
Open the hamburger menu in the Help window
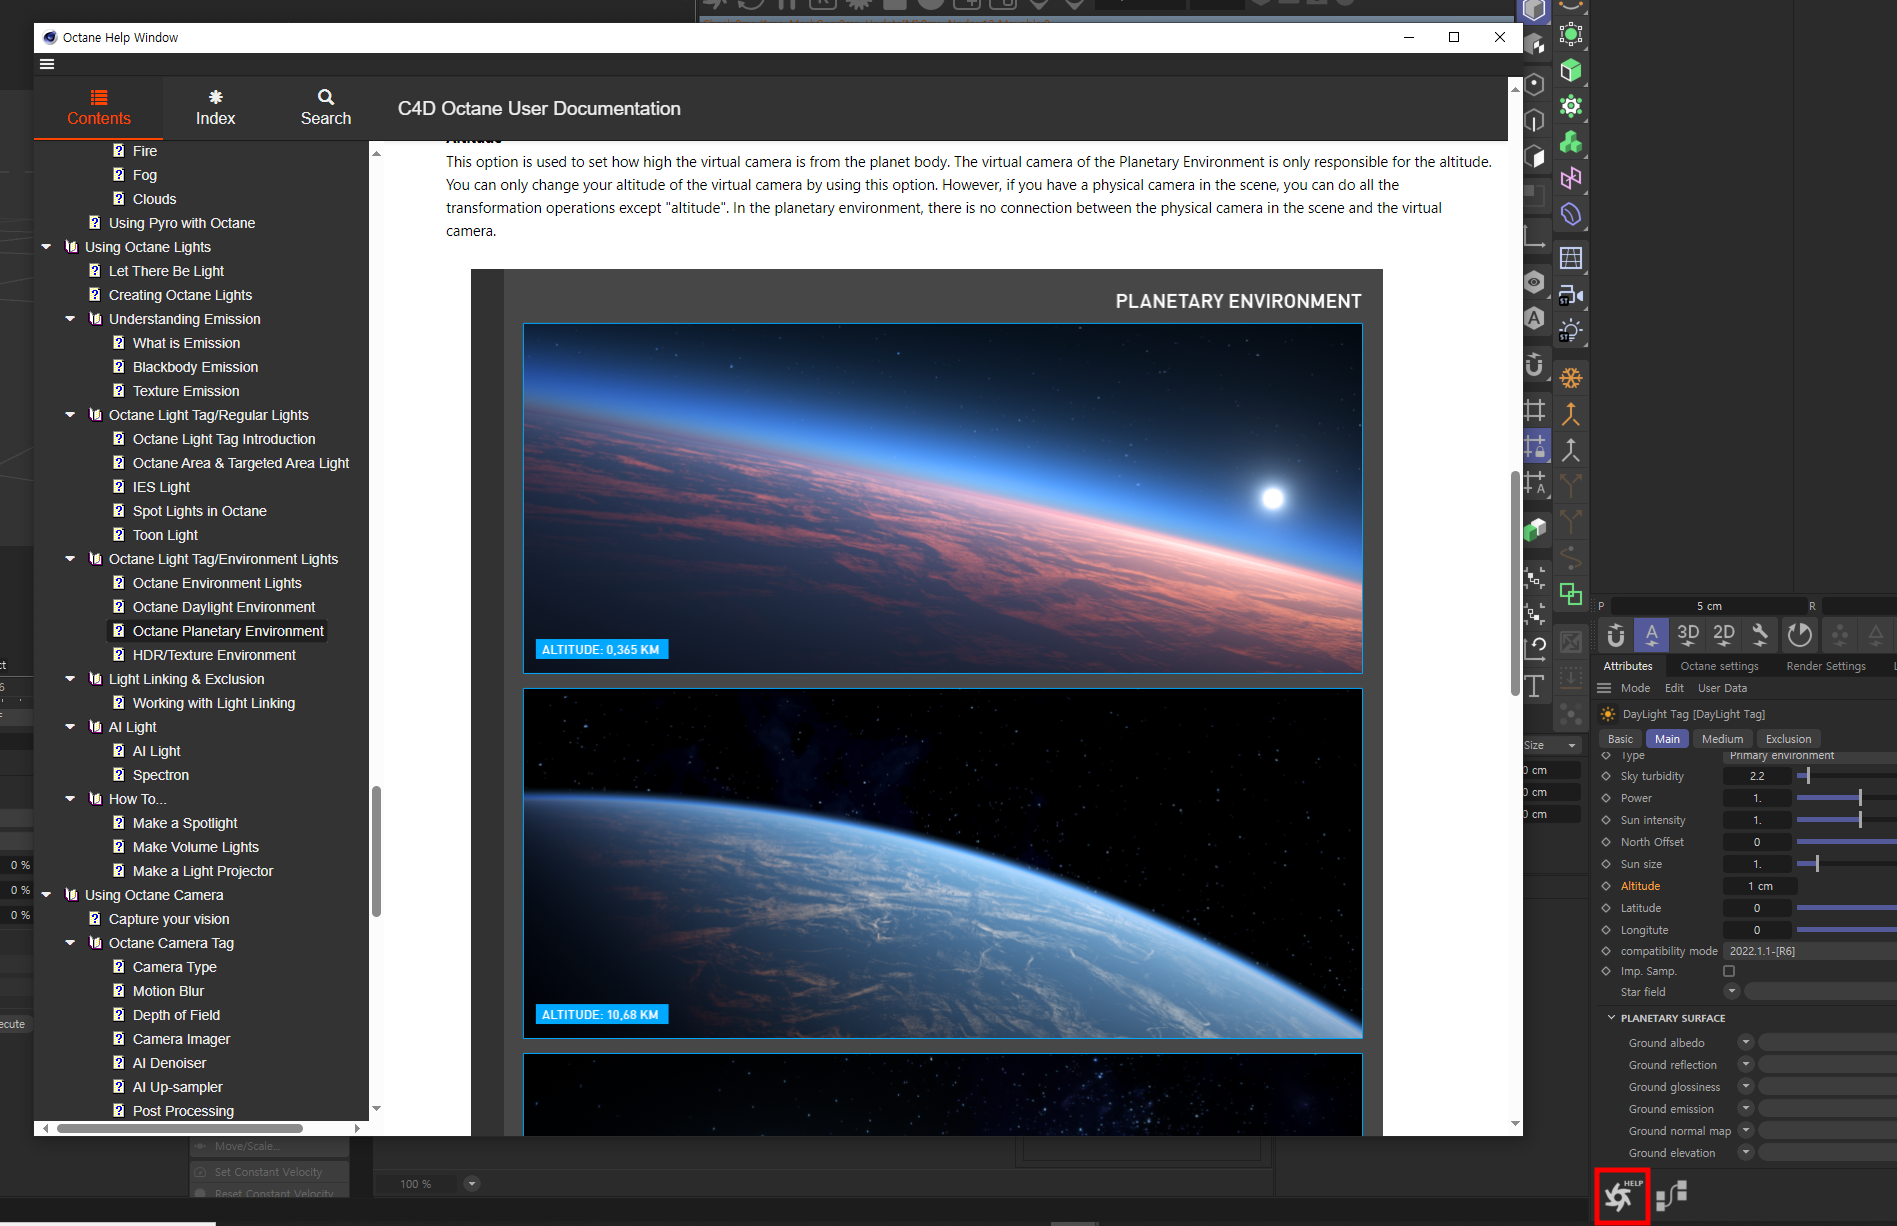(x=47, y=64)
